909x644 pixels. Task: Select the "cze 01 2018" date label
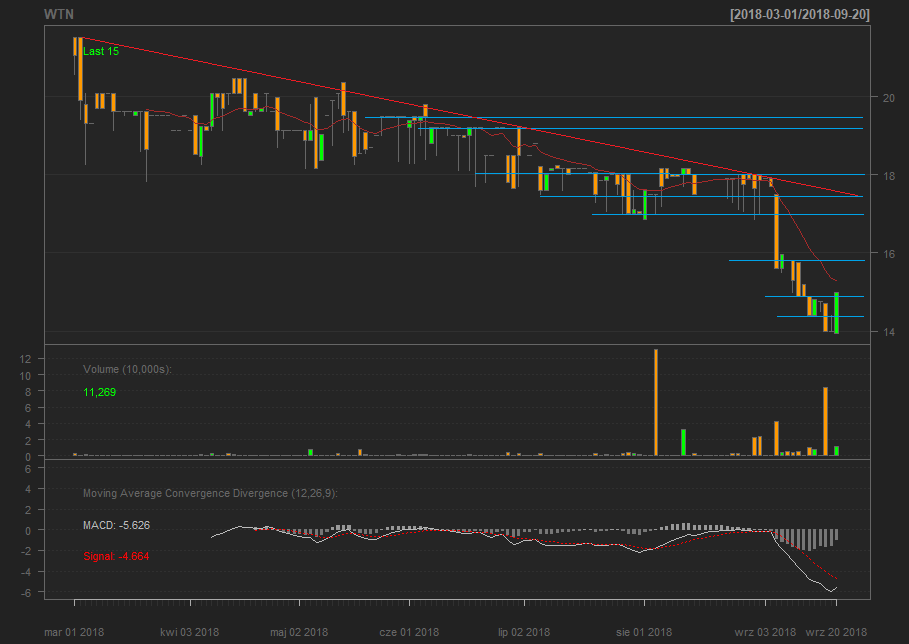point(409,632)
